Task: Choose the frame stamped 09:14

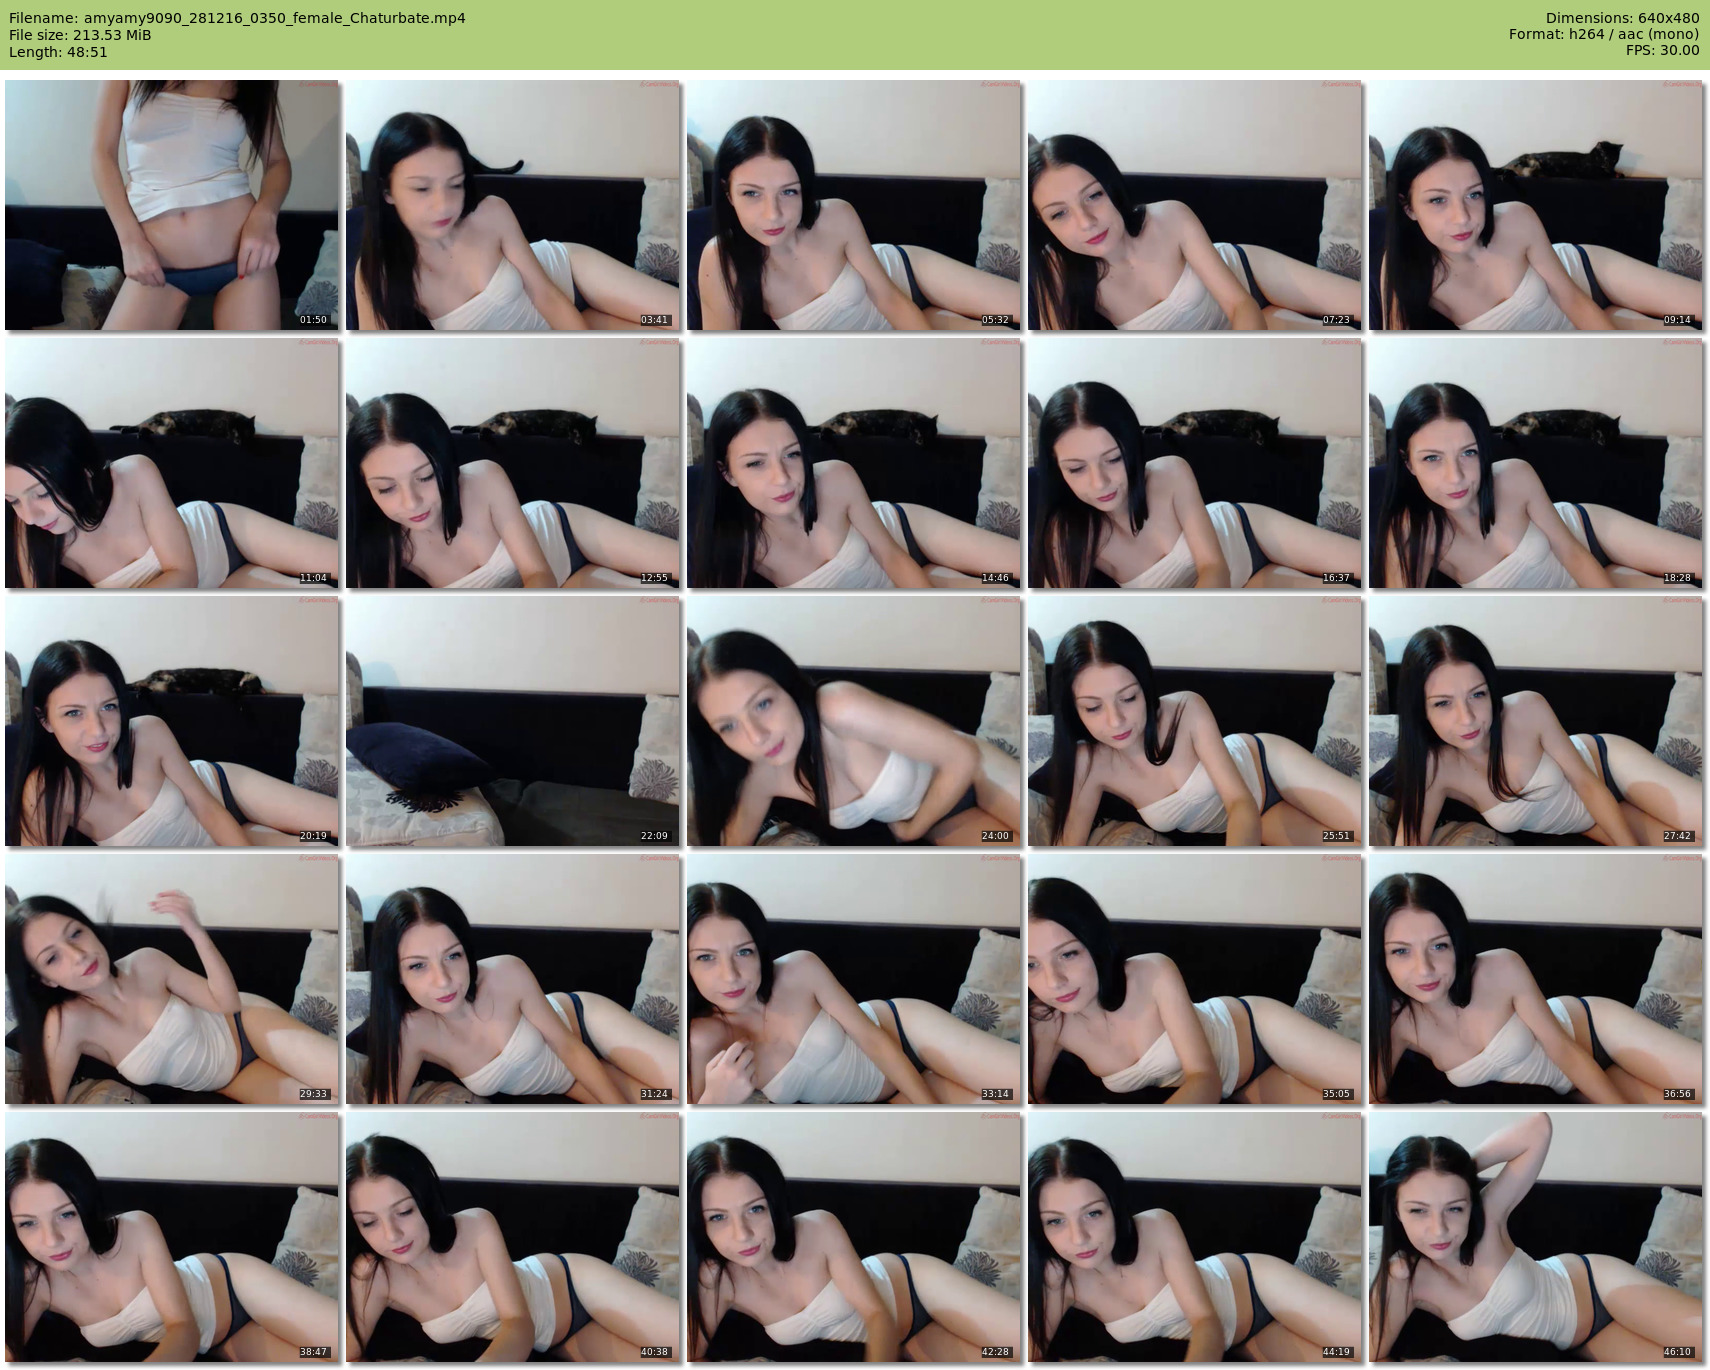Action: point(1535,205)
